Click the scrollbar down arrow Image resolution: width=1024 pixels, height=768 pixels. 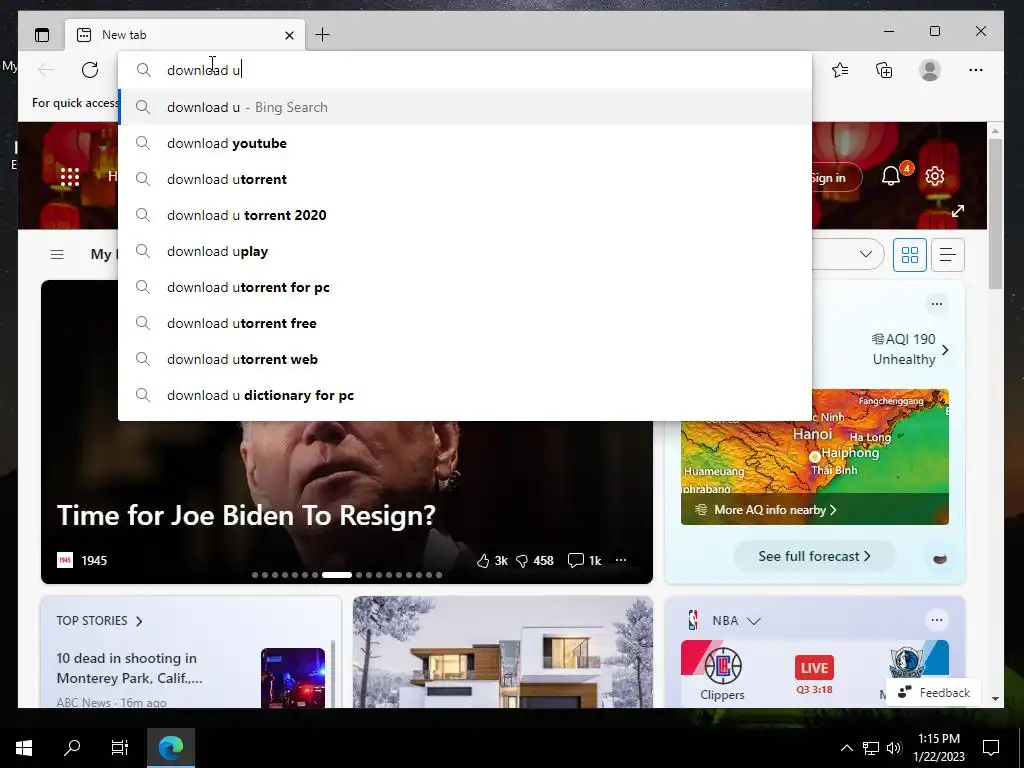995,699
